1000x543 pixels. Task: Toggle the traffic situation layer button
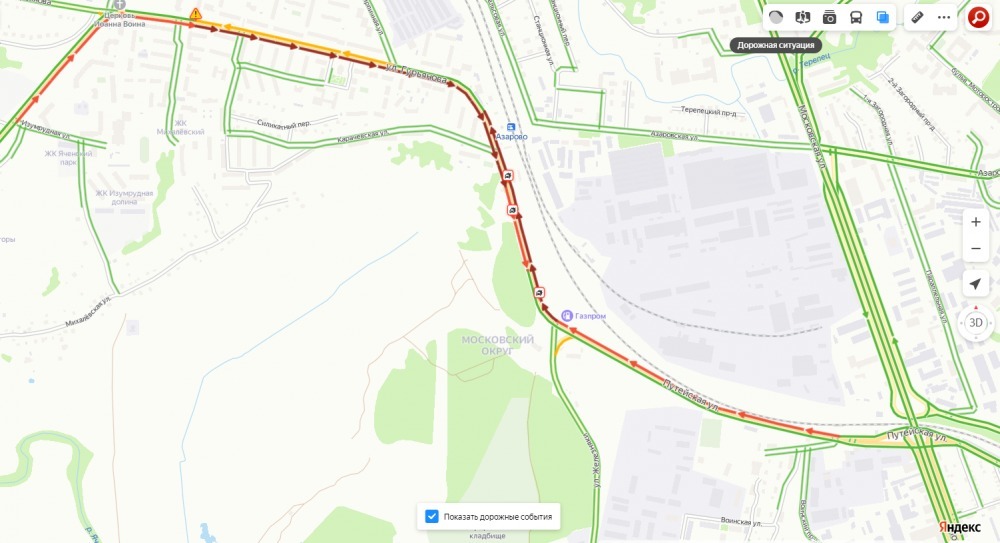point(776,17)
